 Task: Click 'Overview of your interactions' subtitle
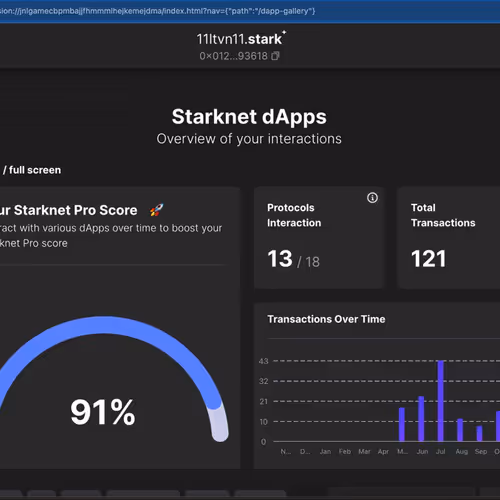coord(249,139)
